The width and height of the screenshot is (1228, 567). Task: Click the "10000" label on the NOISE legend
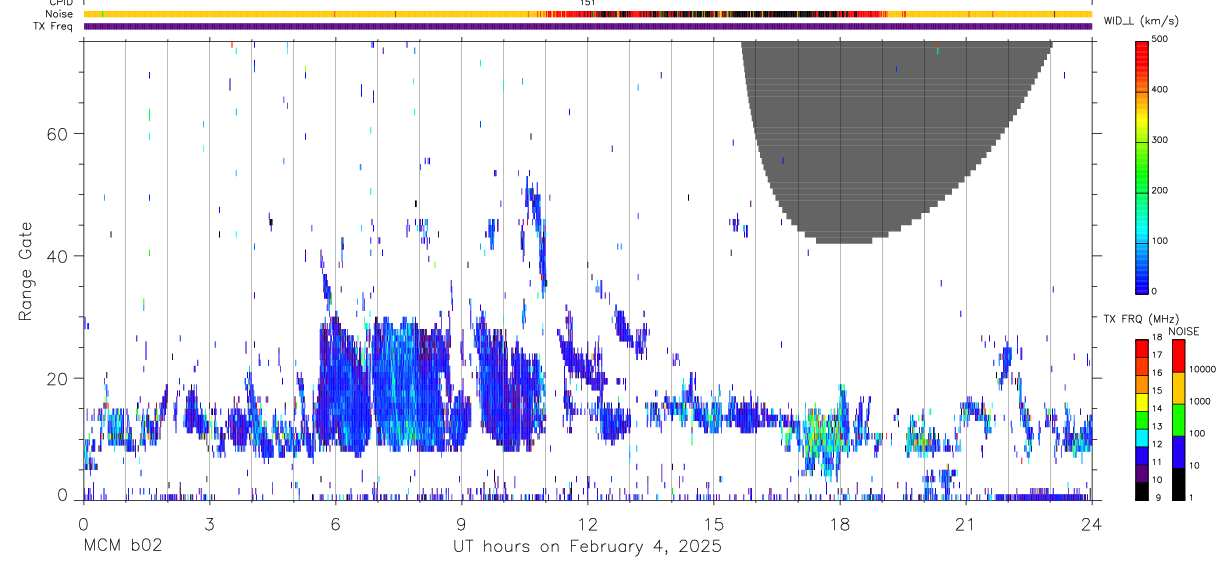1202,370
